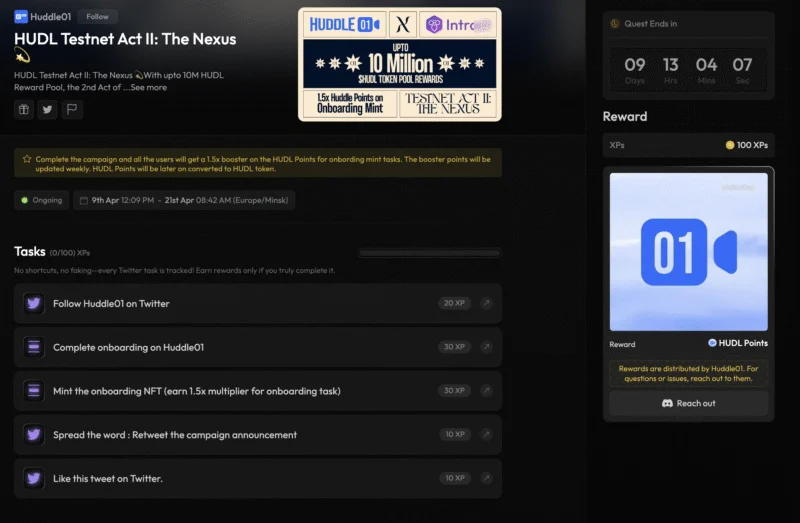Click the 30 XP badge on Complete onboarding
Screen dimensions: 800x523
[x=454, y=347]
